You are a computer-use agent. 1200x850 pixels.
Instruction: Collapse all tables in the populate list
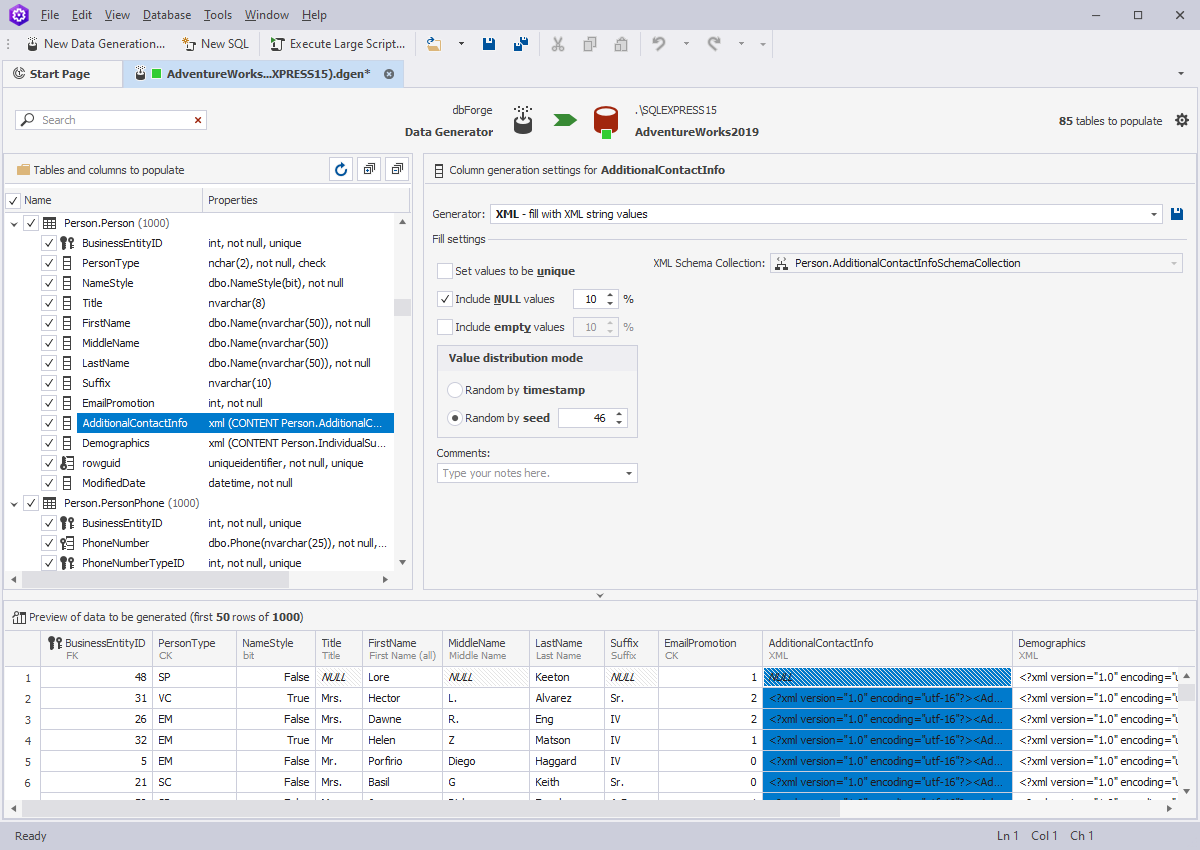[396, 169]
